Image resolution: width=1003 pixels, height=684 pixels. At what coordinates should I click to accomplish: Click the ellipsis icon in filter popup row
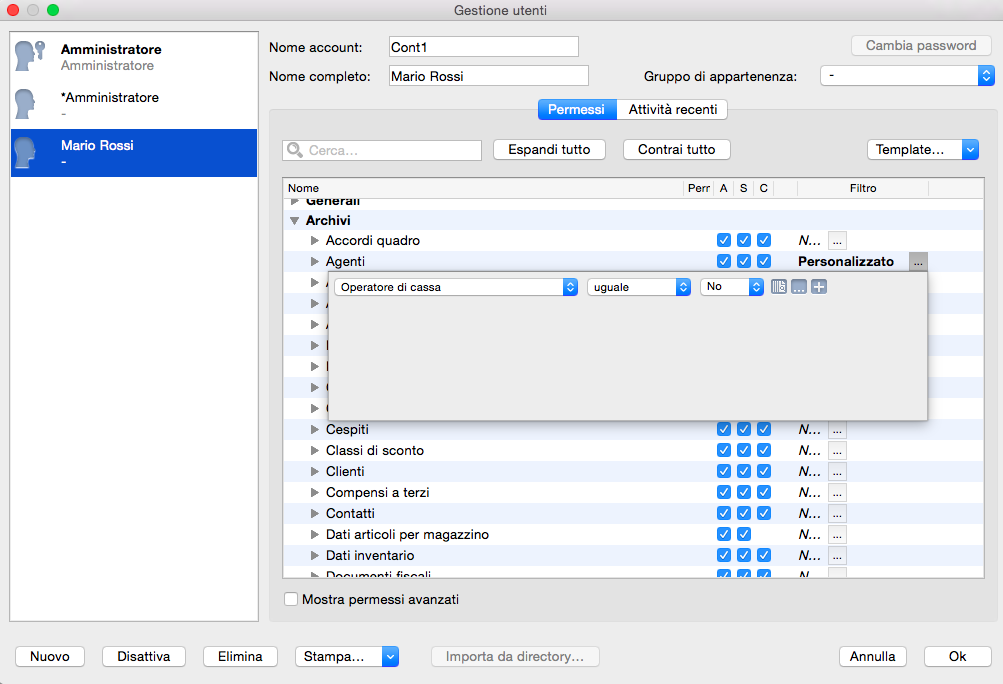click(799, 287)
